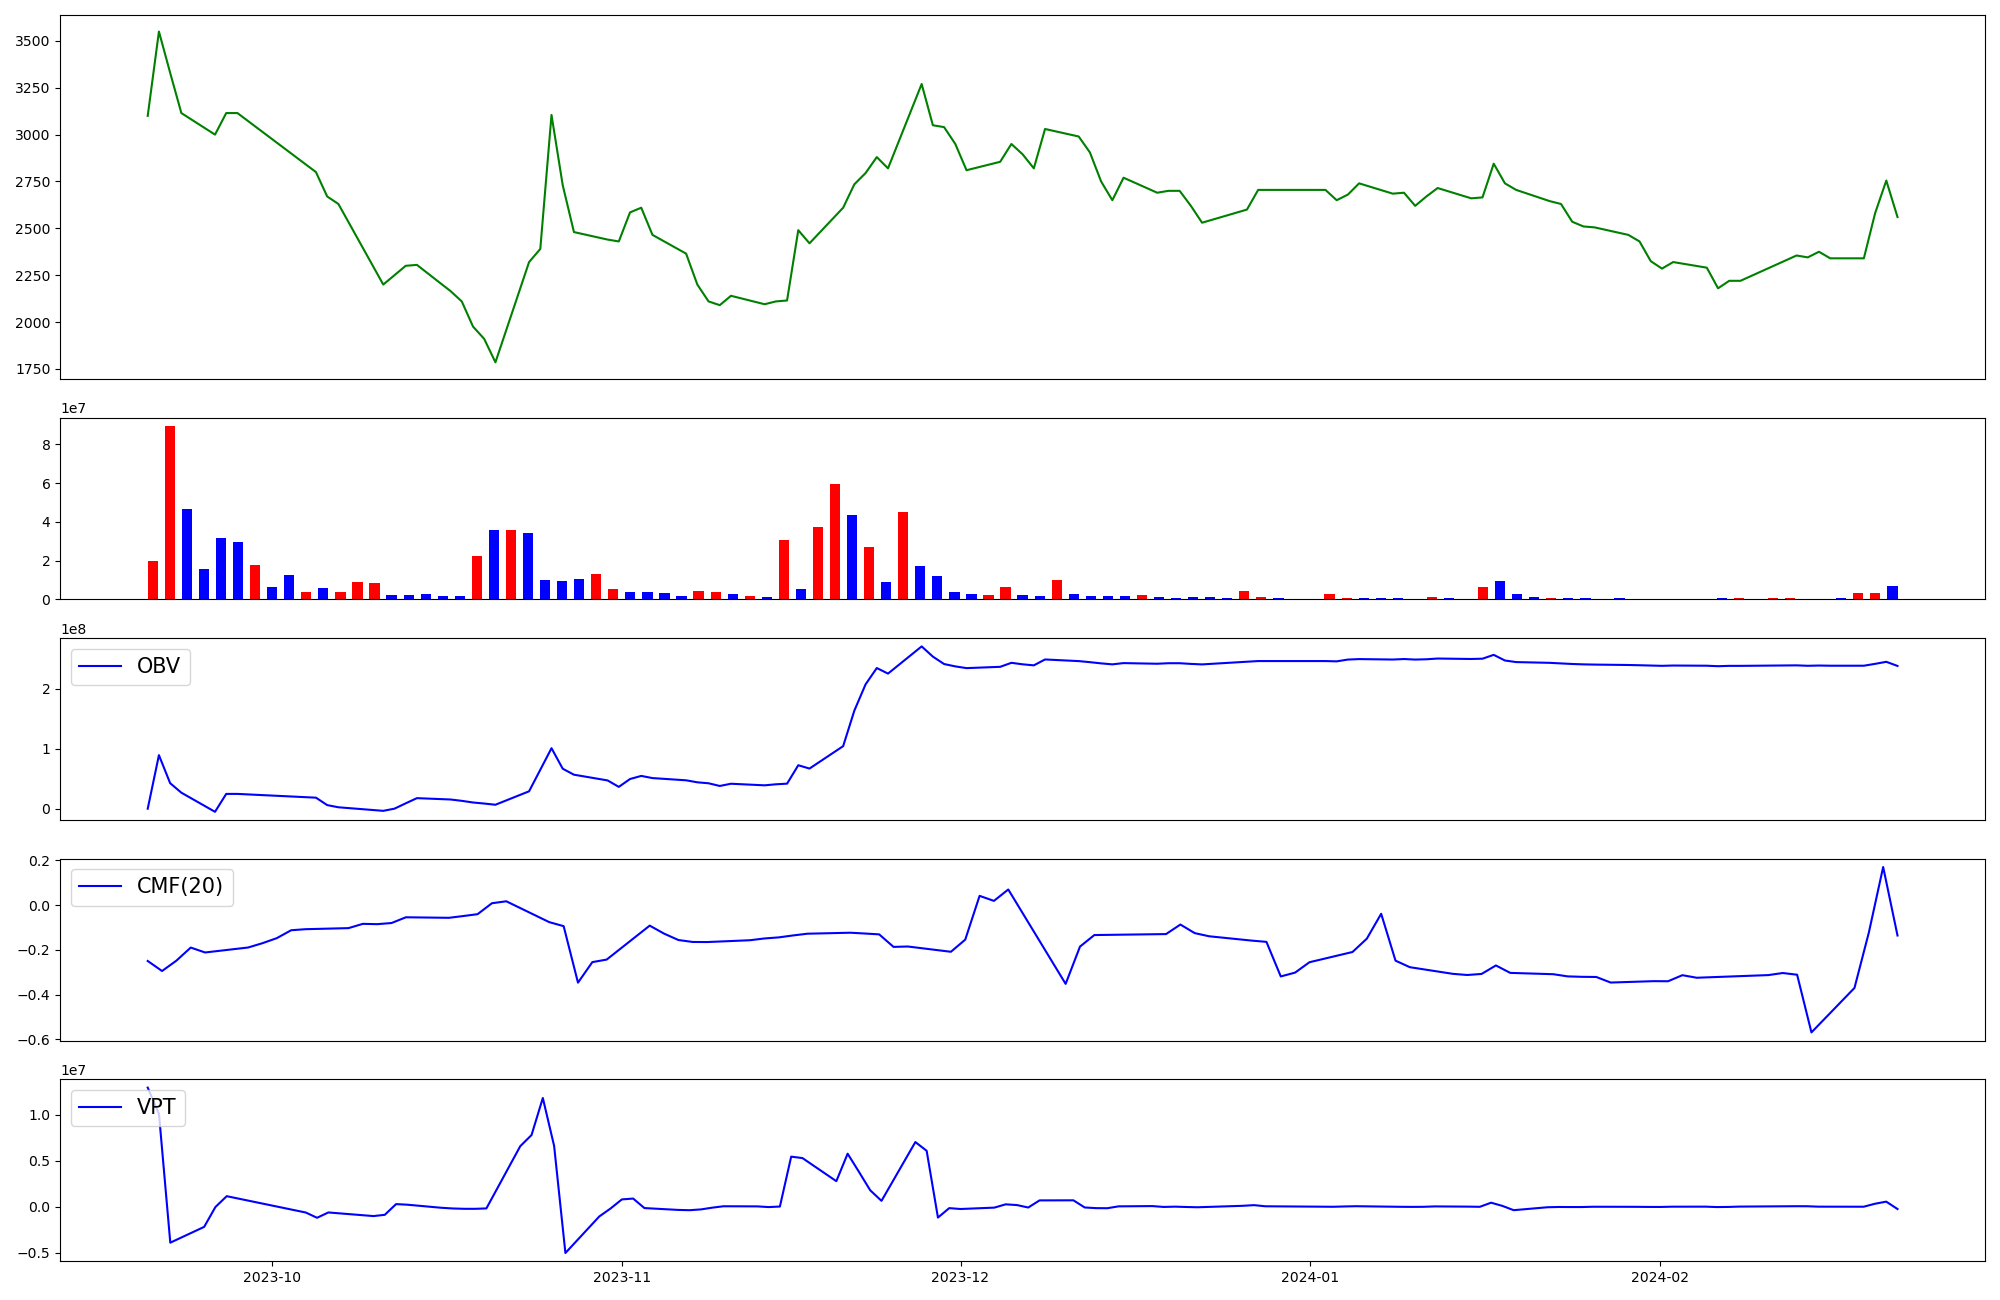The width and height of the screenshot is (2000, 1300).
Task: Click the CMF(20) legend label
Action: [x=179, y=887]
